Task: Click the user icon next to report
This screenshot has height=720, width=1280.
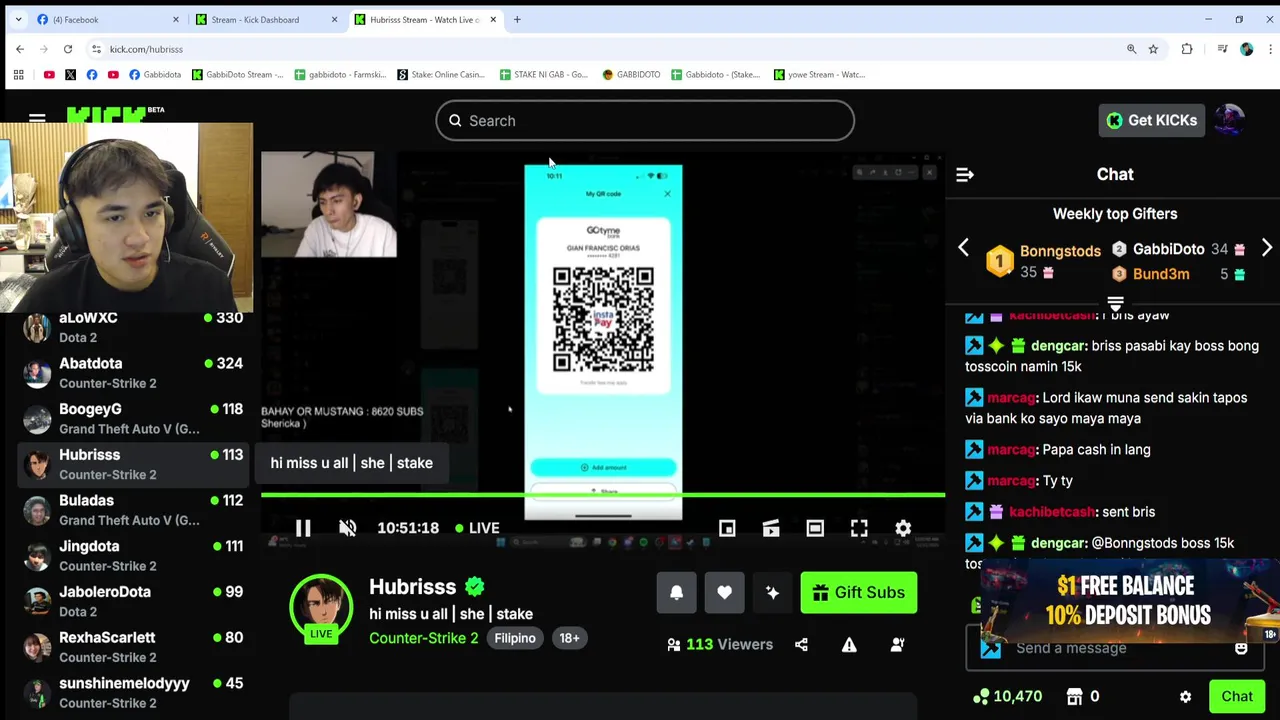Action: coord(897,645)
